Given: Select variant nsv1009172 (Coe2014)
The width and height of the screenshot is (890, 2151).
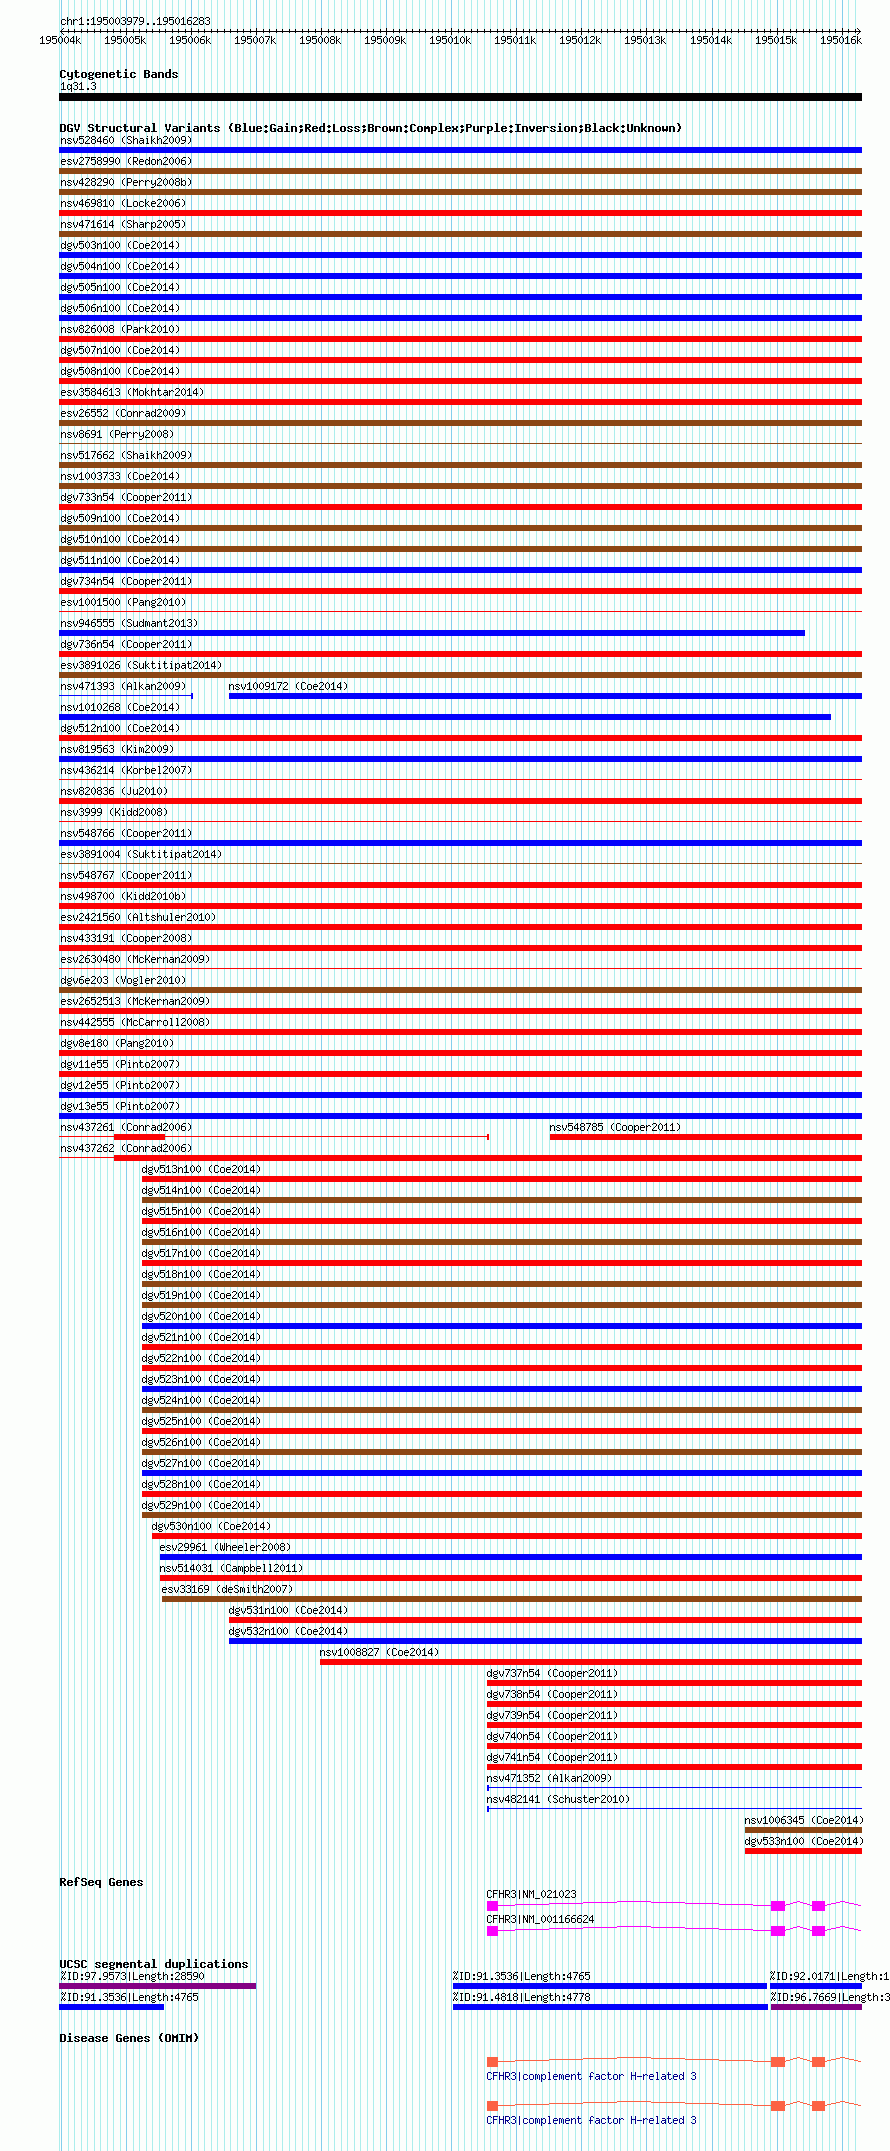Looking at the screenshot, I should [x=288, y=686].
